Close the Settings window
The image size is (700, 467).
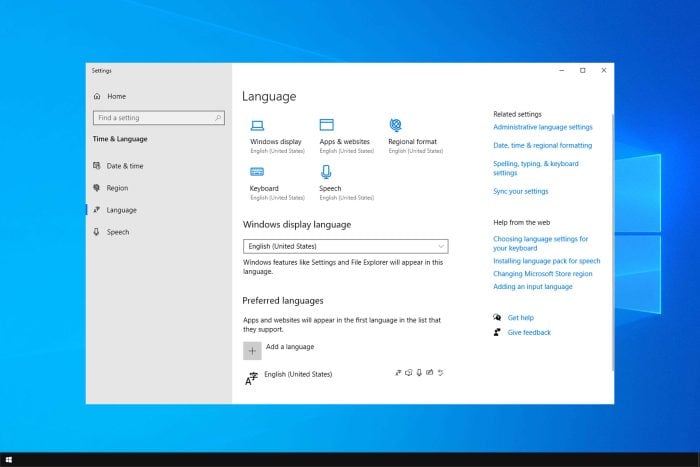click(x=604, y=71)
